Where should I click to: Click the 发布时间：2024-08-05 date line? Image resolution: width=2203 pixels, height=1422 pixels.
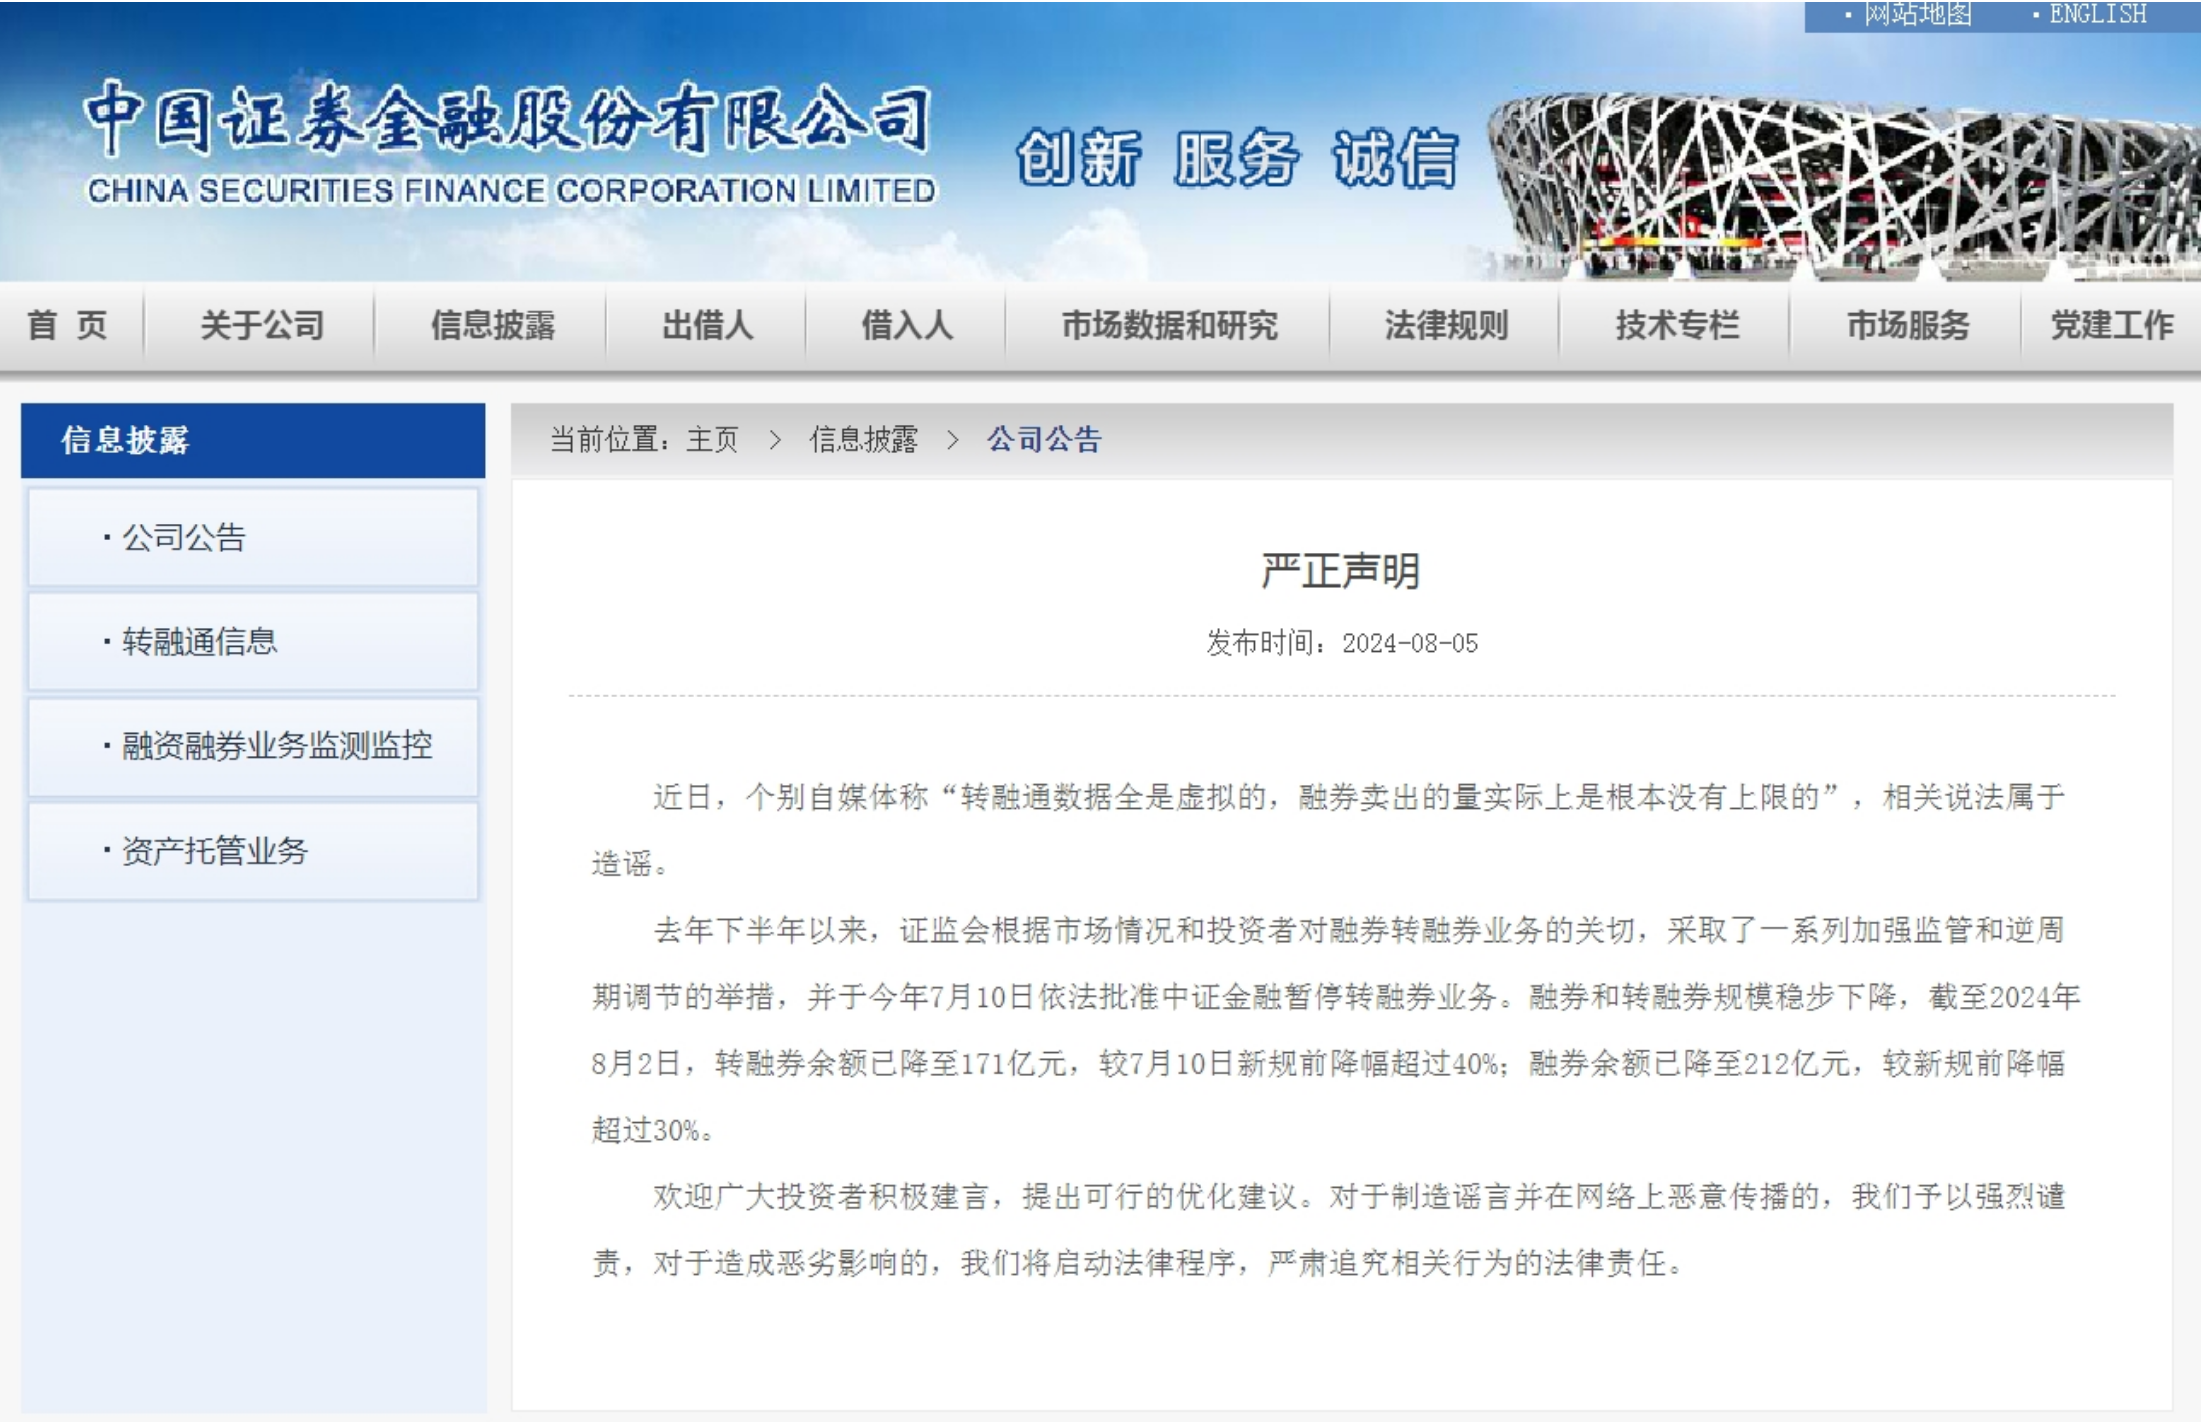click(1342, 643)
